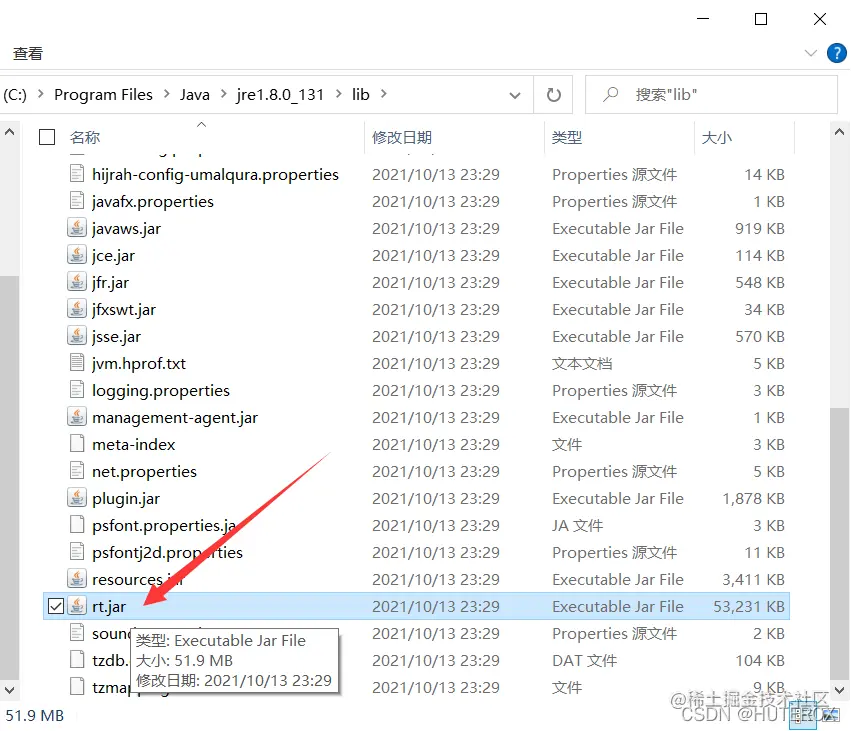
Task: Click the DAT 文件 type cell
Action: [585, 660]
